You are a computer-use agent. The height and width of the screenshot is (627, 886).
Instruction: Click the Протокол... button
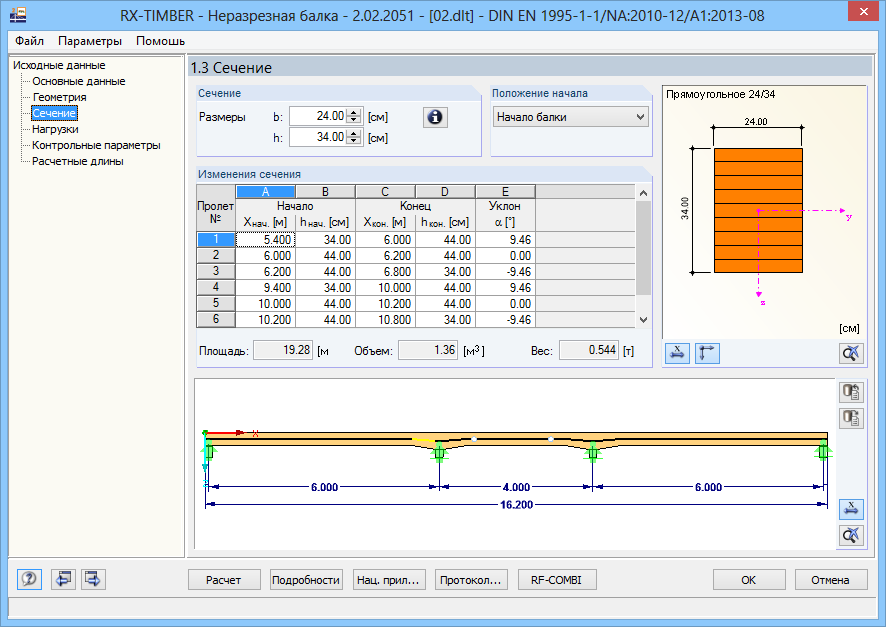pos(471,580)
